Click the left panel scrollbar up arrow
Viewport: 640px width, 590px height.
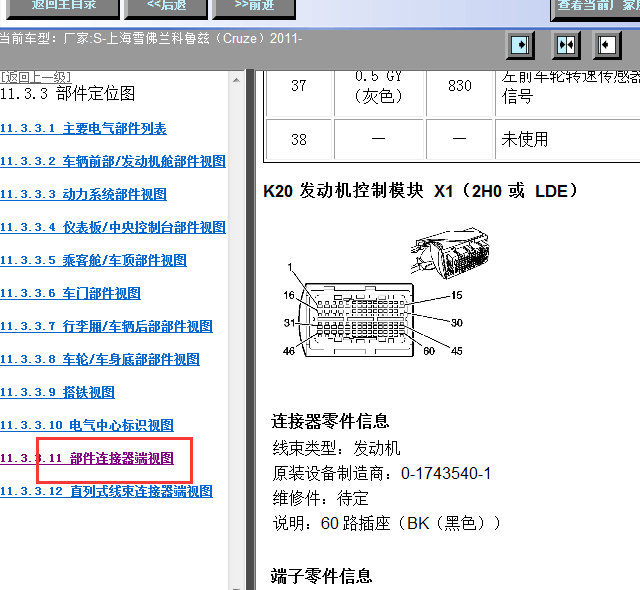236,80
